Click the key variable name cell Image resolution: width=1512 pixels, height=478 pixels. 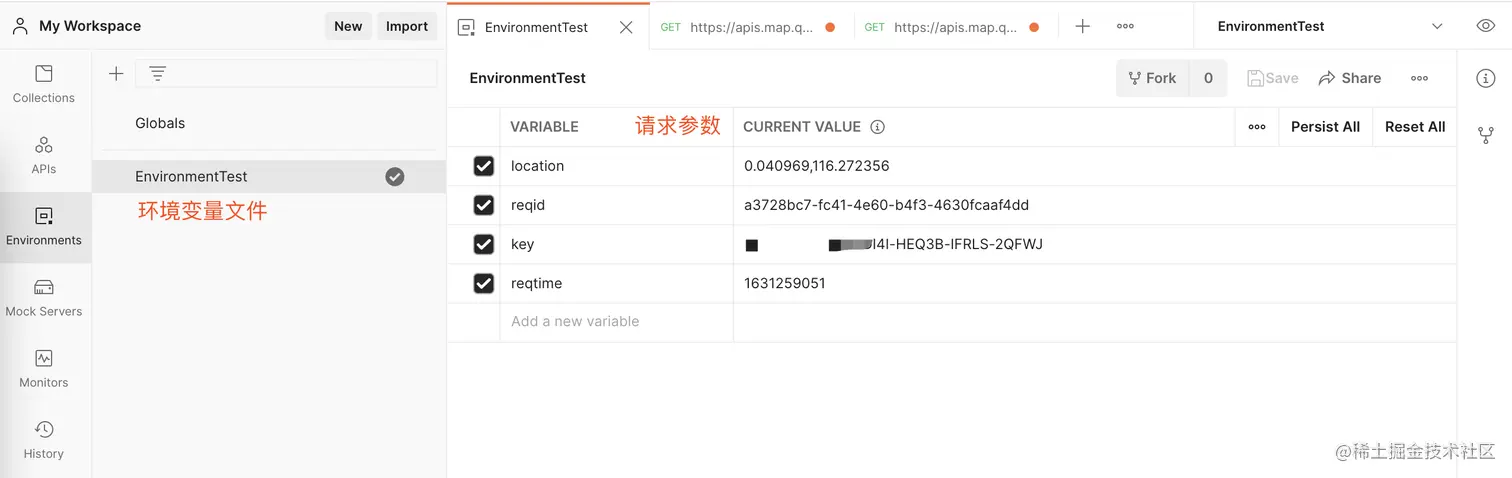click(617, 244)
